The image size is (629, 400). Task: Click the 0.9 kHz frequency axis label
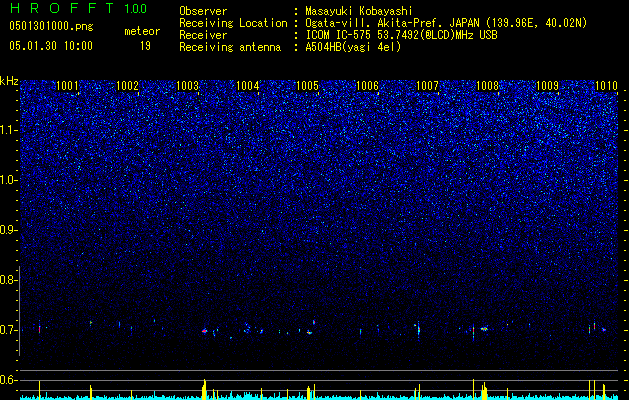coord(7,230)
